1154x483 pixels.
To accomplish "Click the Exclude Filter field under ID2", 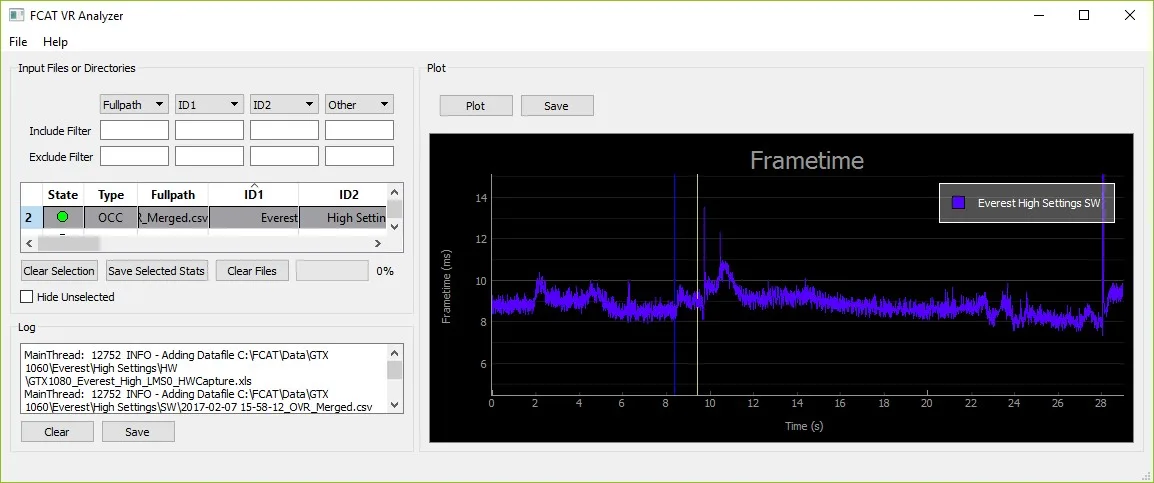I will [284, 156].
